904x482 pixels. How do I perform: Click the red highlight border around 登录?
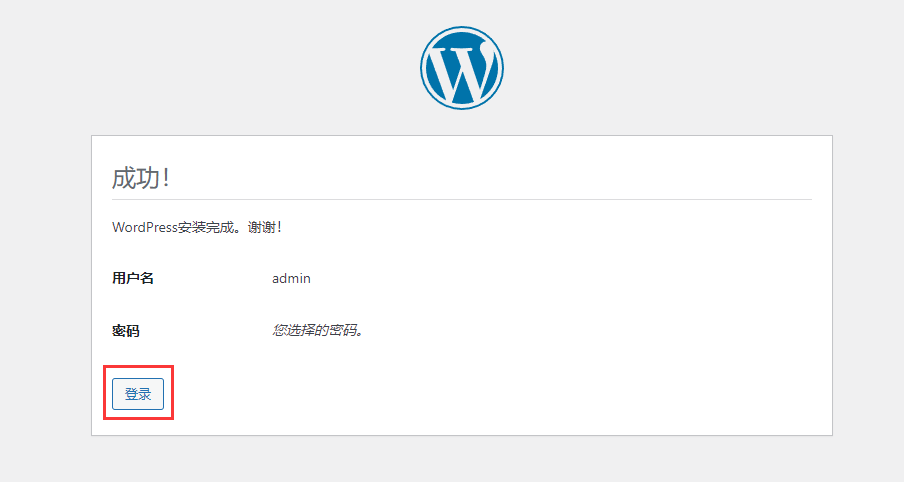click(173, 393)
